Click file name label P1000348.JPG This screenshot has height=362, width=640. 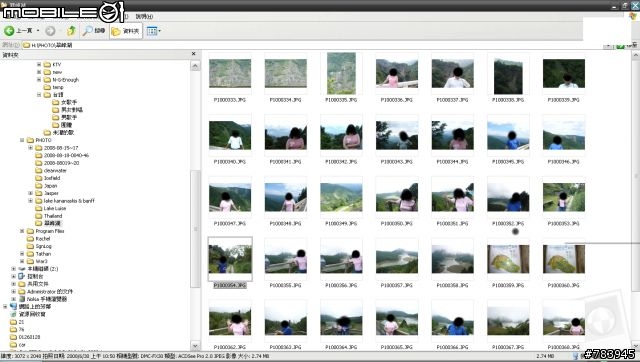pyautogui.click(x=286, y=224)
